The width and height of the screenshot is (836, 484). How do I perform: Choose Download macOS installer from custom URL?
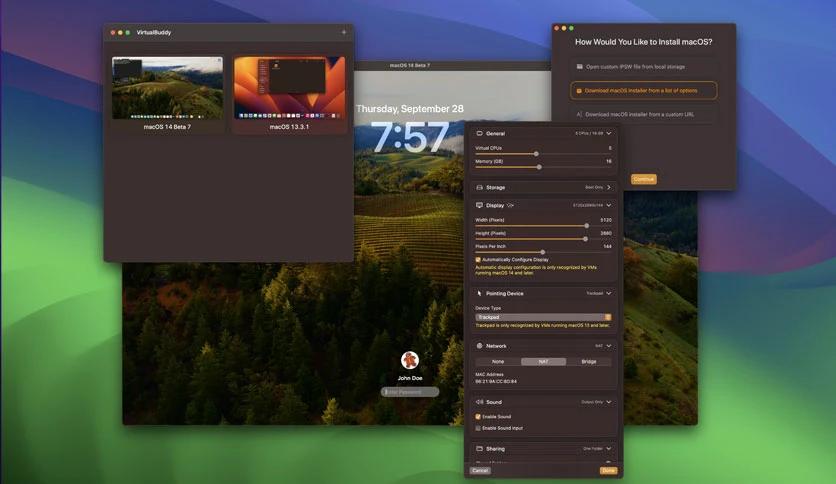644,114
